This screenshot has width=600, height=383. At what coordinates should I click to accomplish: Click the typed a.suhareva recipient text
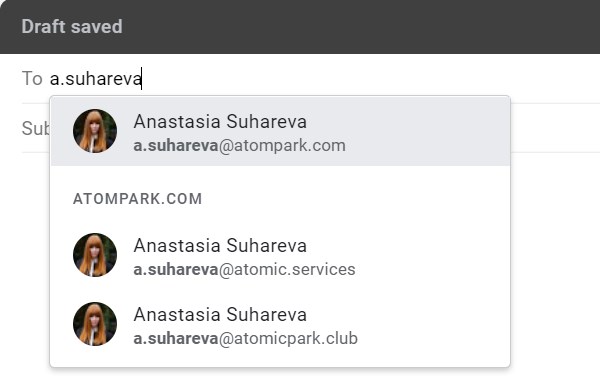click(x=96, y=79)
